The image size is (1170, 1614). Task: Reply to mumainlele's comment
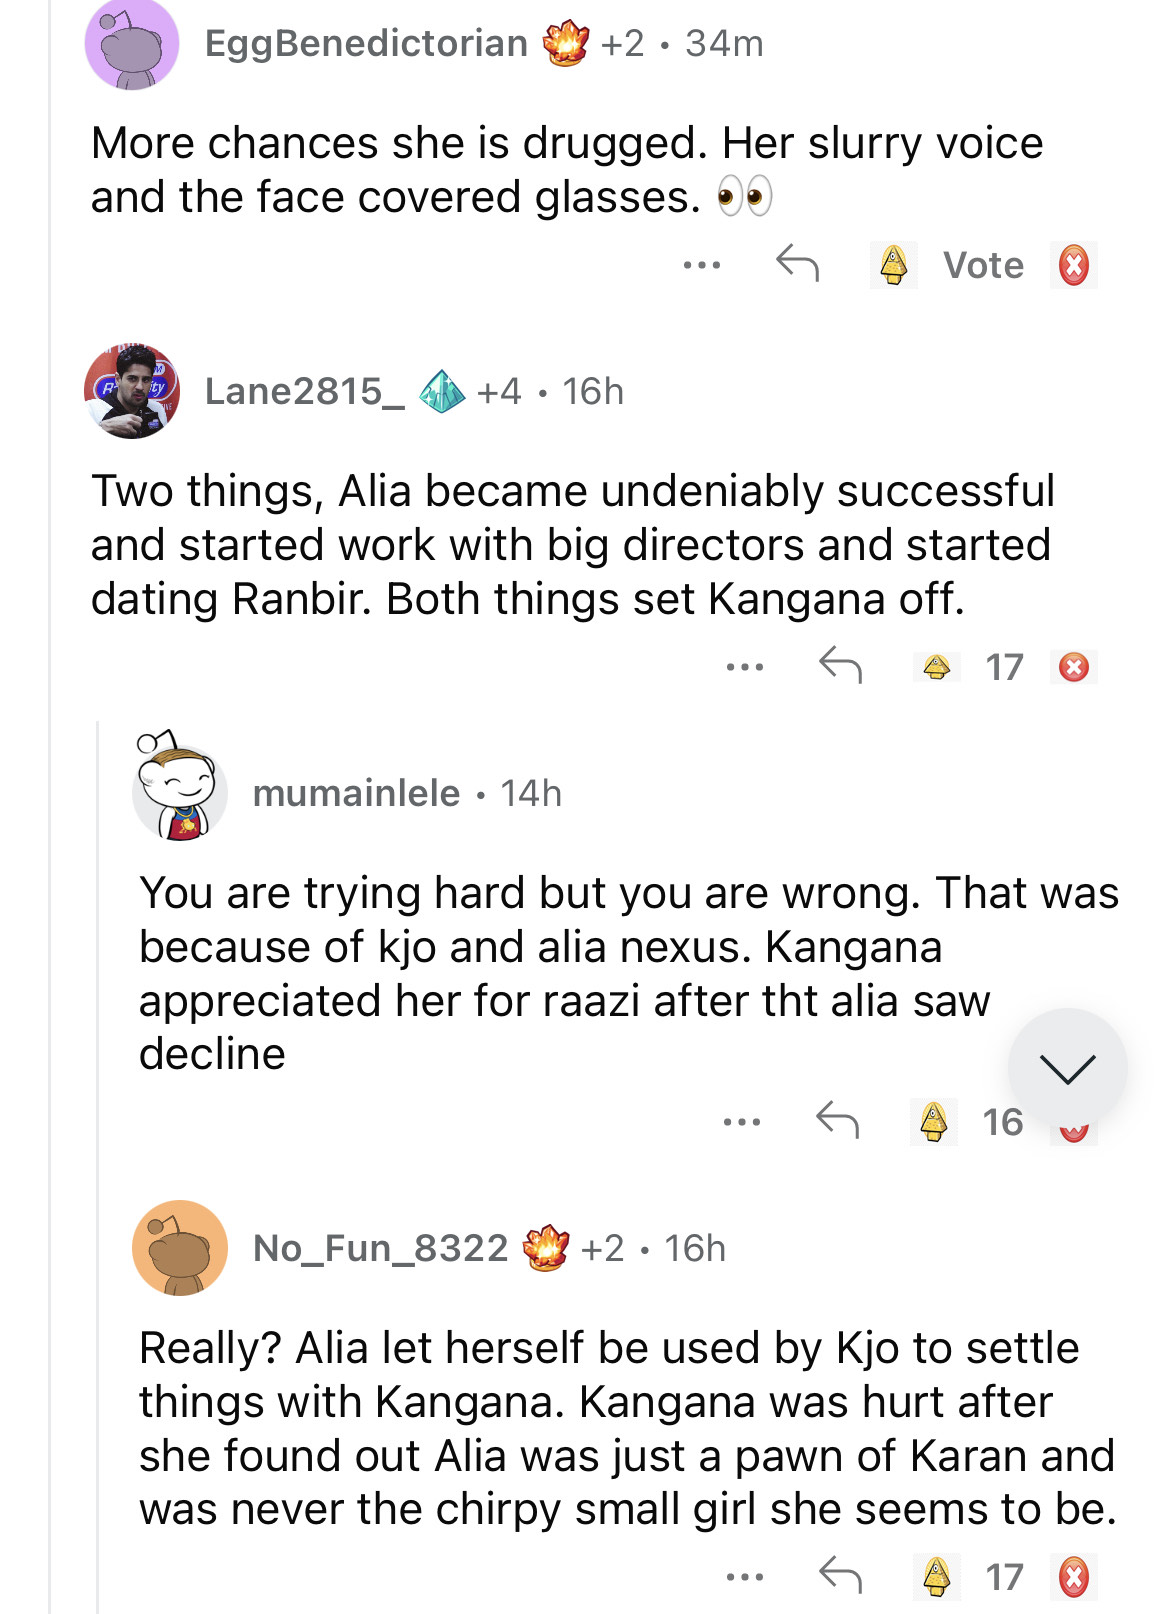tap(837, 1120)
